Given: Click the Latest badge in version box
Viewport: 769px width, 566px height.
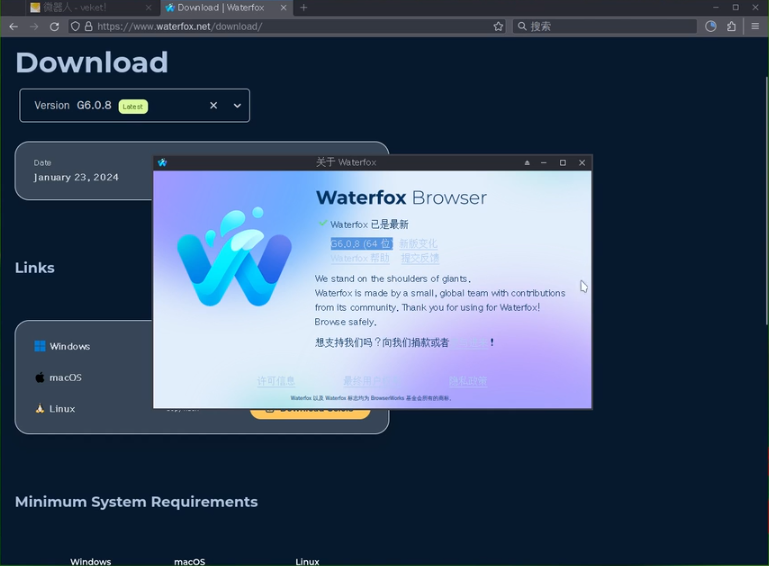Looking at the screenshot, I should [x=133, y=106].
